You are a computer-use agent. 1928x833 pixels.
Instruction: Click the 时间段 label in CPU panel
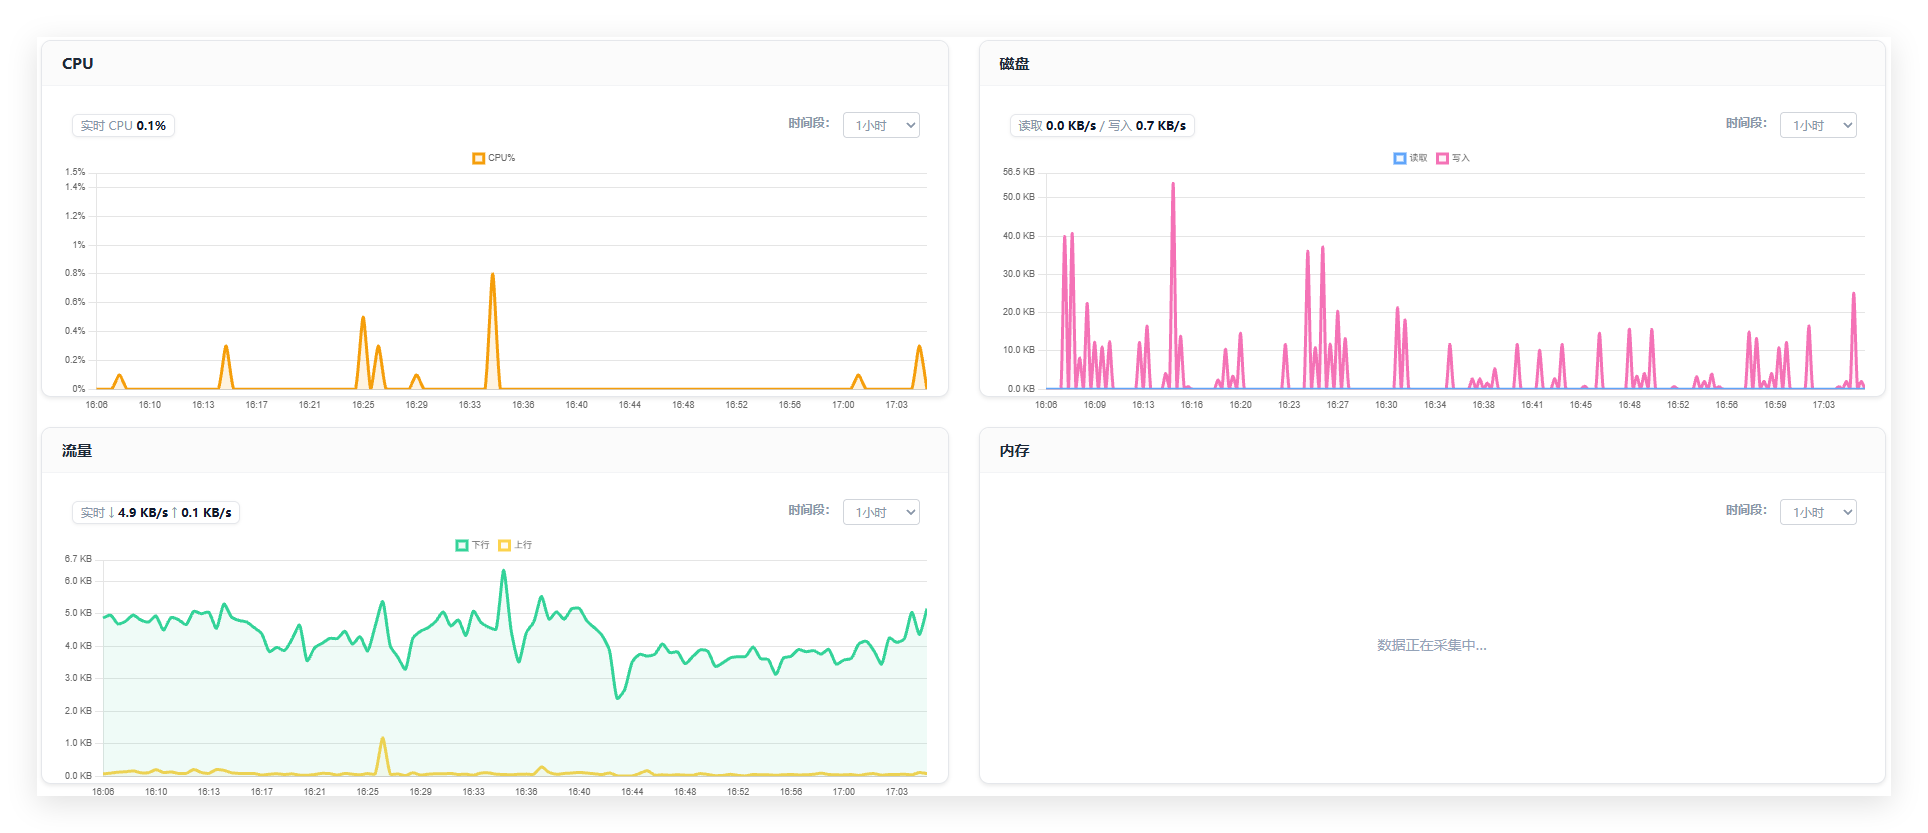[809, 123]
